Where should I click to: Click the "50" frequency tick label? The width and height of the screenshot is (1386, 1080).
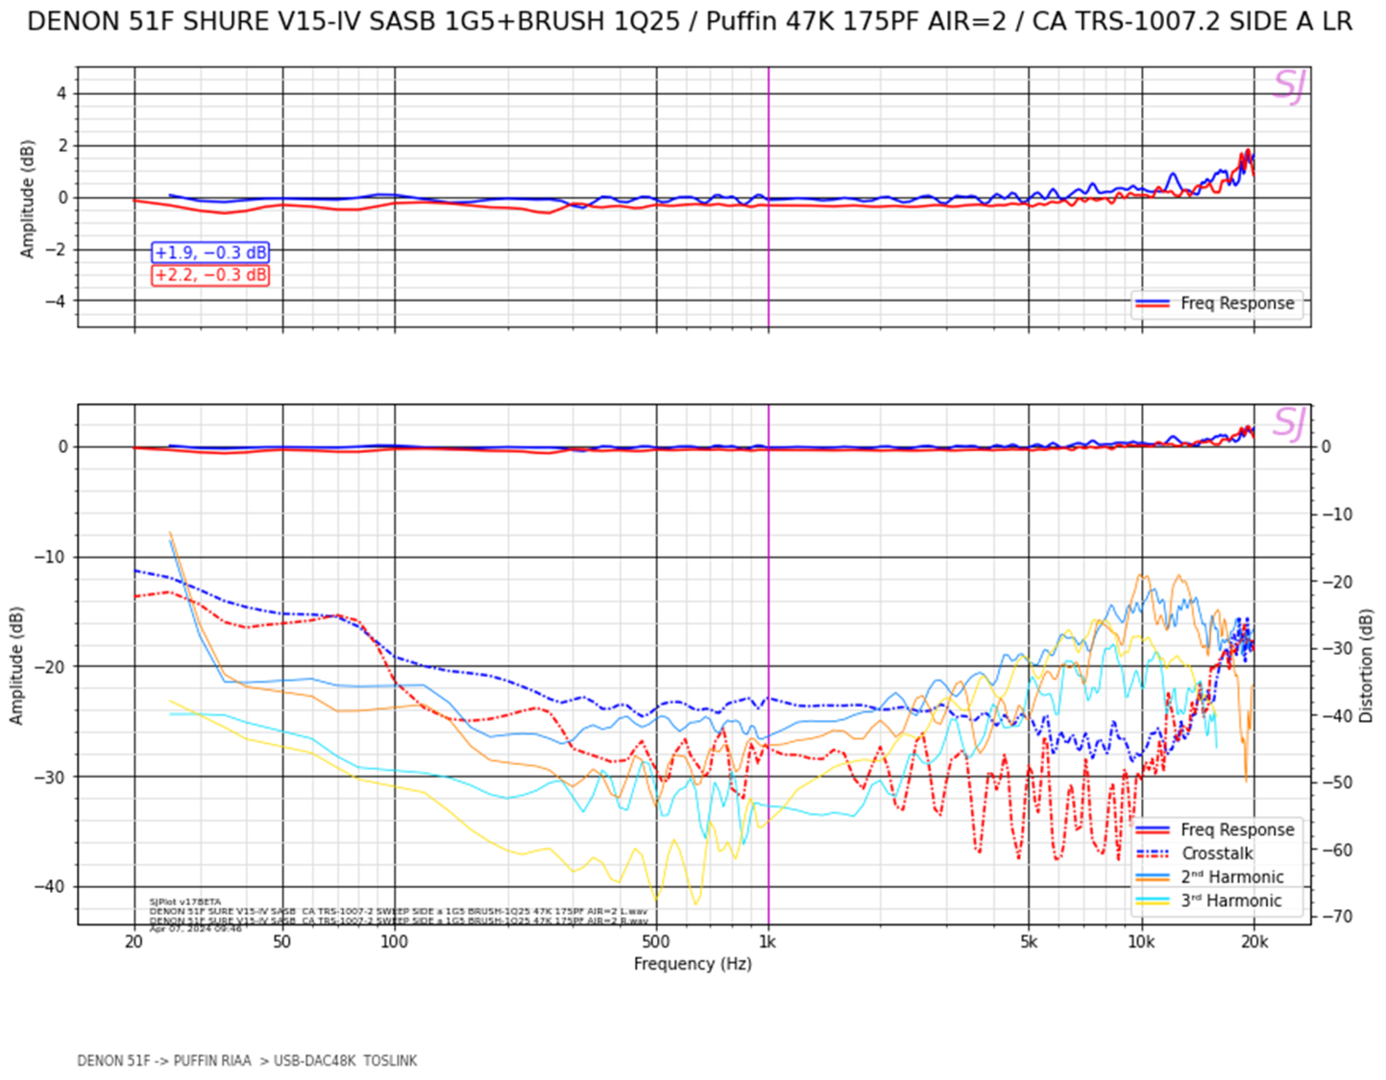coord(282,942)
